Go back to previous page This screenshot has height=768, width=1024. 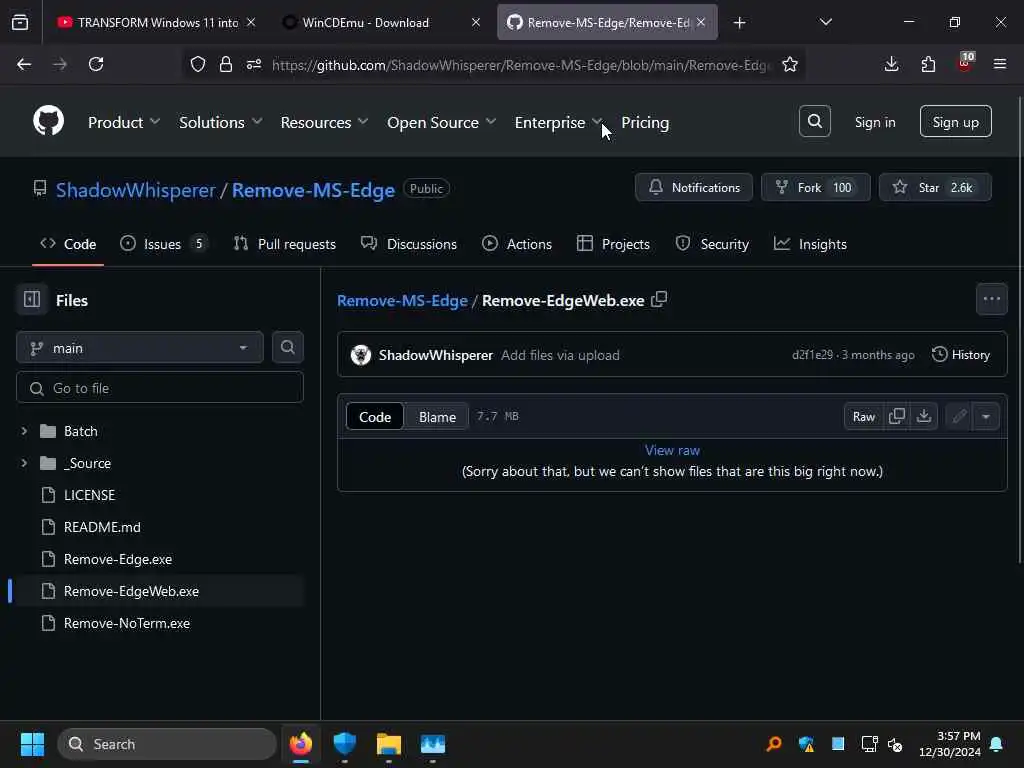coord(24,64)
